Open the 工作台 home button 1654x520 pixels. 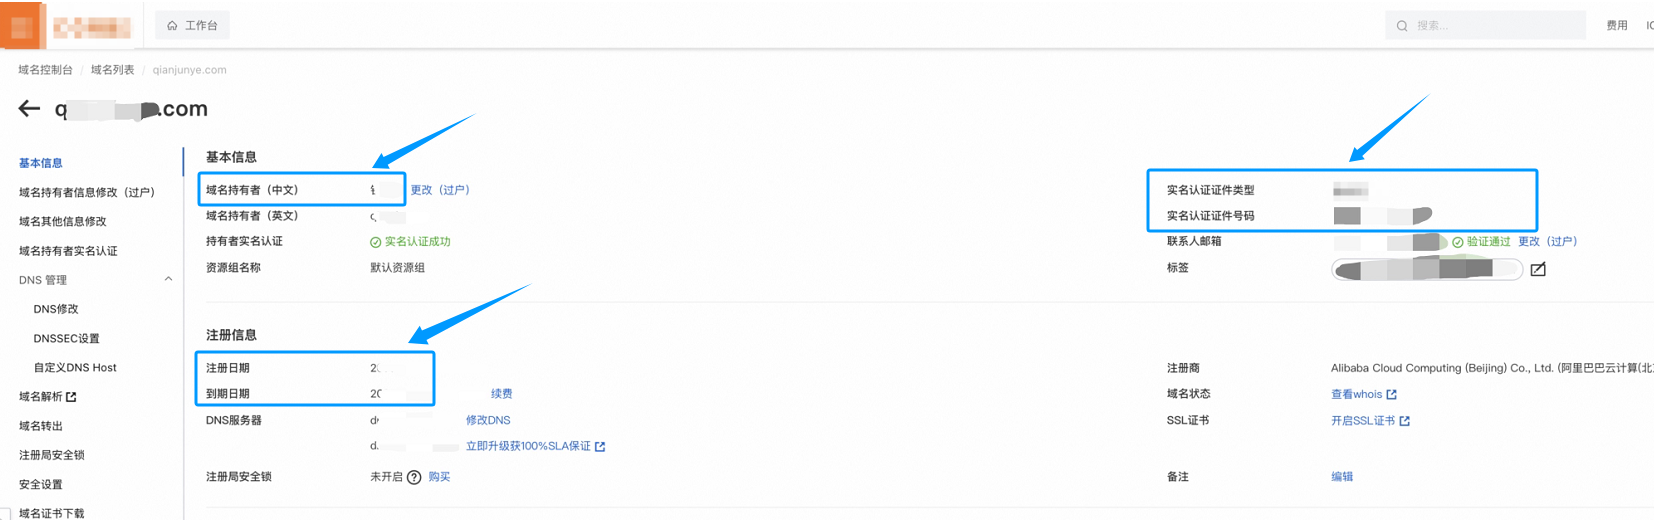(193, 25)
